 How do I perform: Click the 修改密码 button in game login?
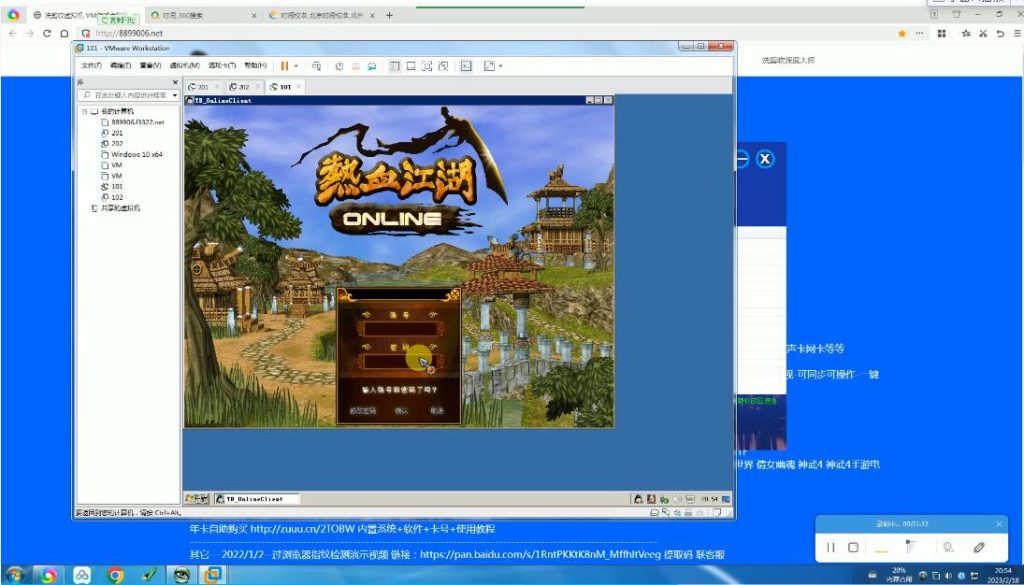point(362,411)
